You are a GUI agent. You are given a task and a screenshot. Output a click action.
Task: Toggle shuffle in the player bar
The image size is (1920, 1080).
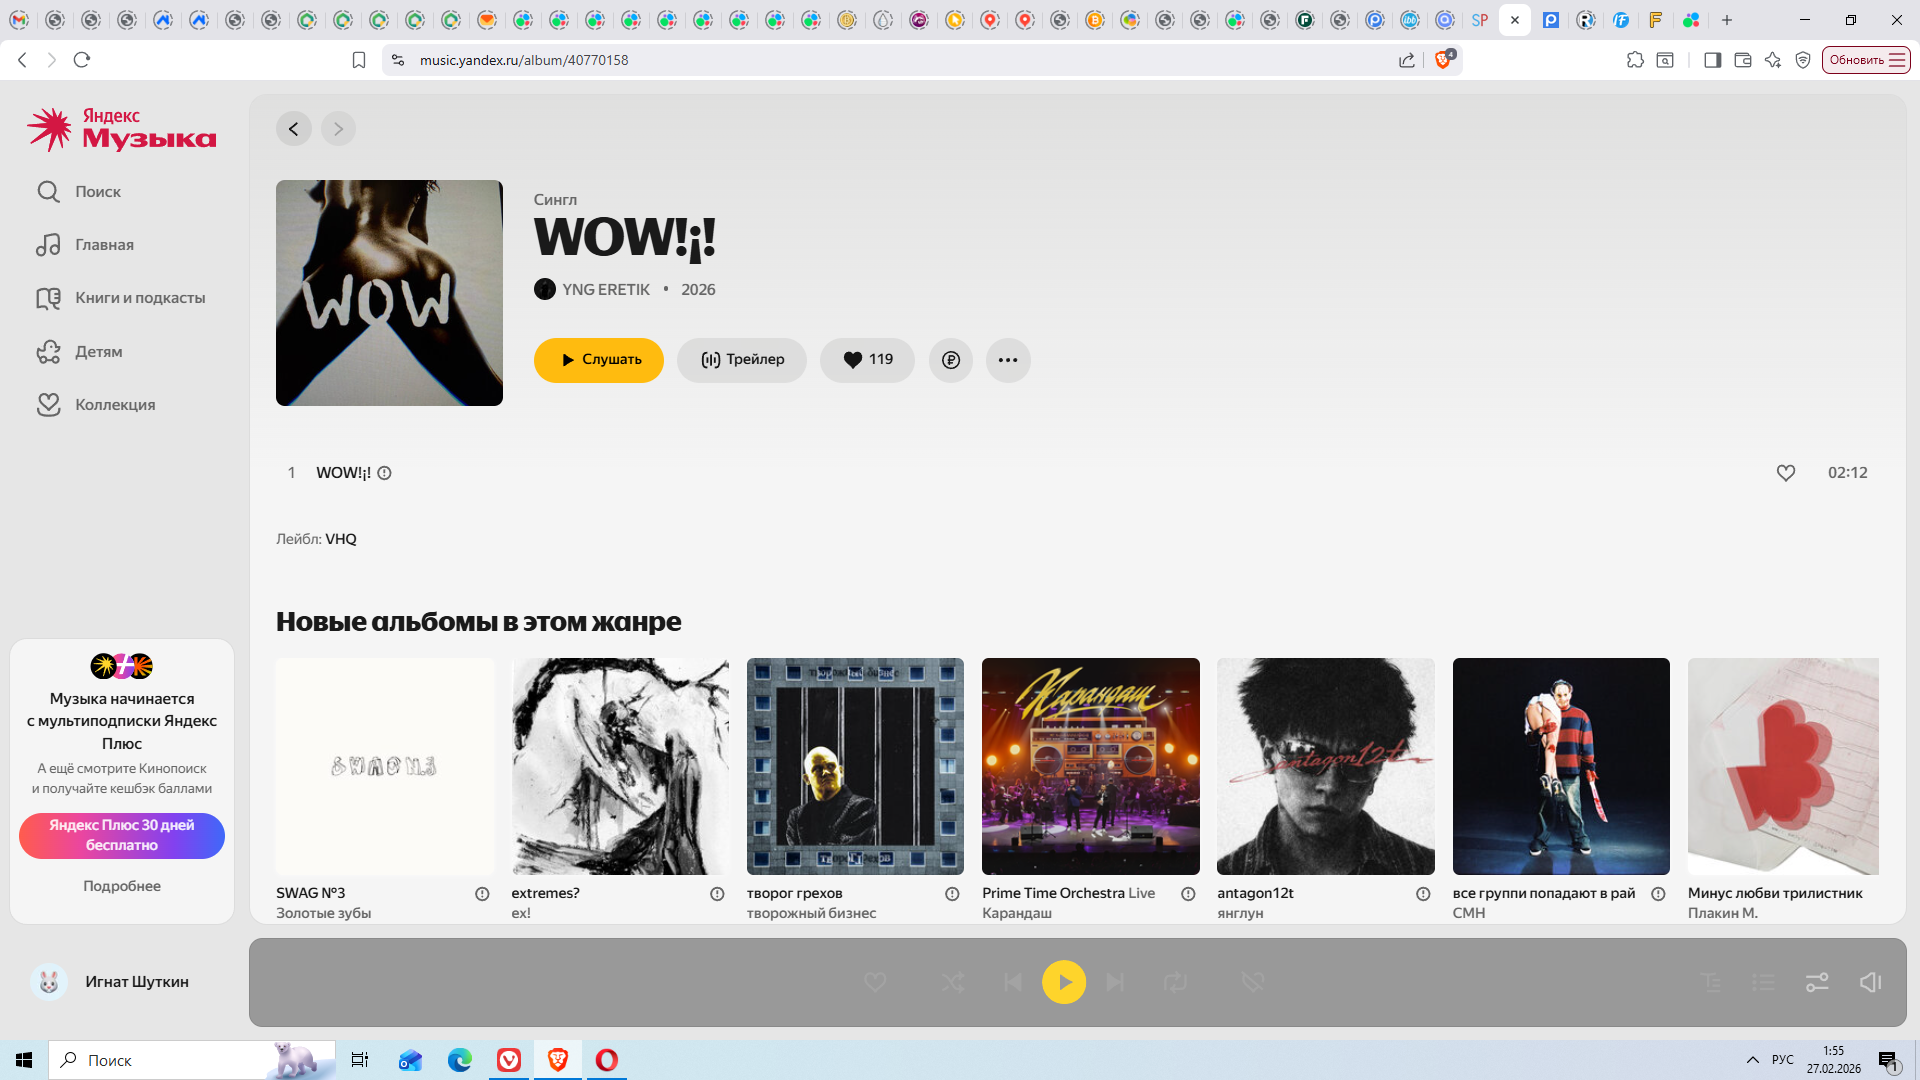tap(952, 982)
